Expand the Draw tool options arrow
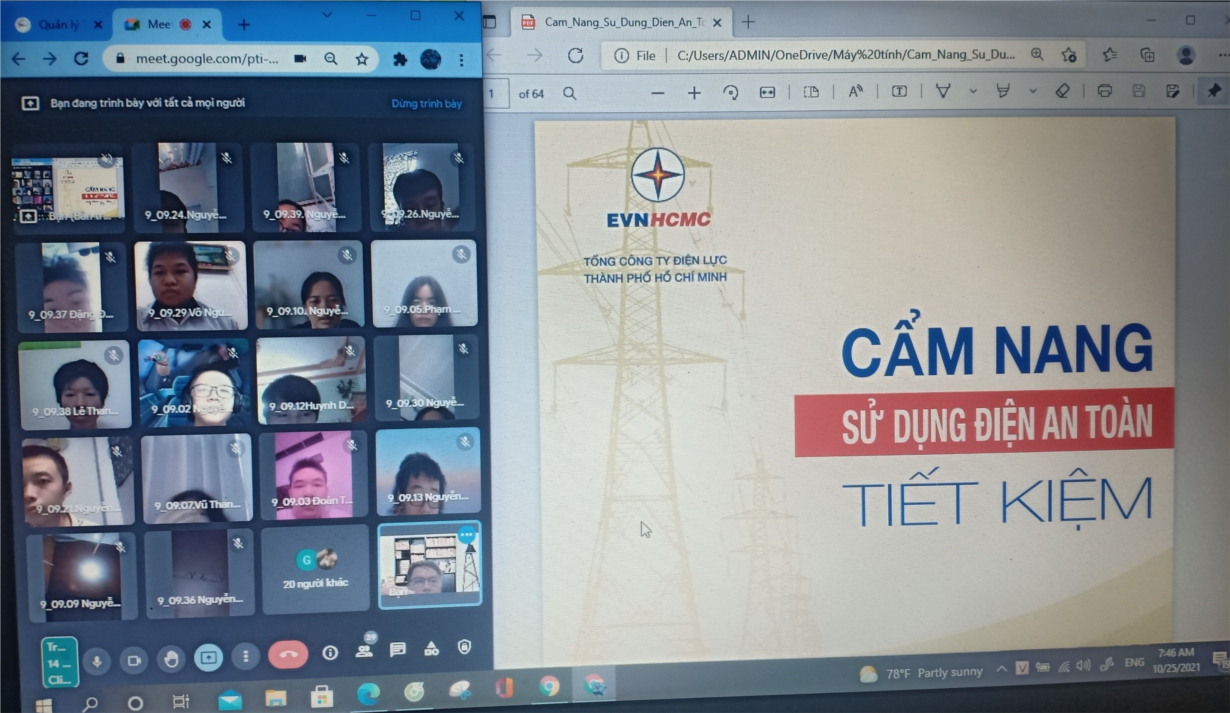 (x=973, y=92)
